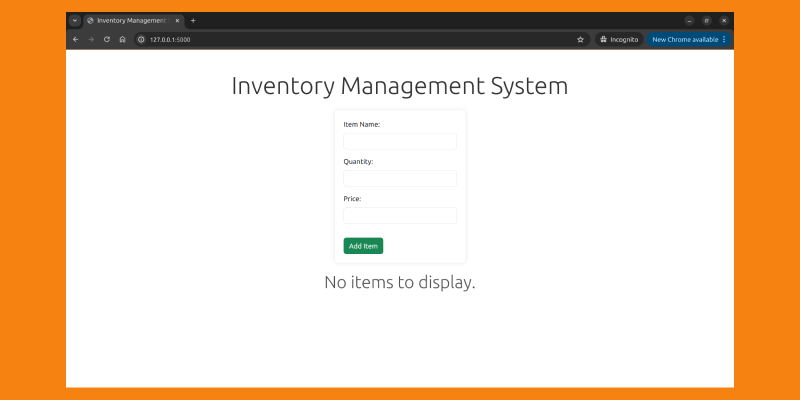
Task: Click the Price: label
Action: click(x=352, y=198)
